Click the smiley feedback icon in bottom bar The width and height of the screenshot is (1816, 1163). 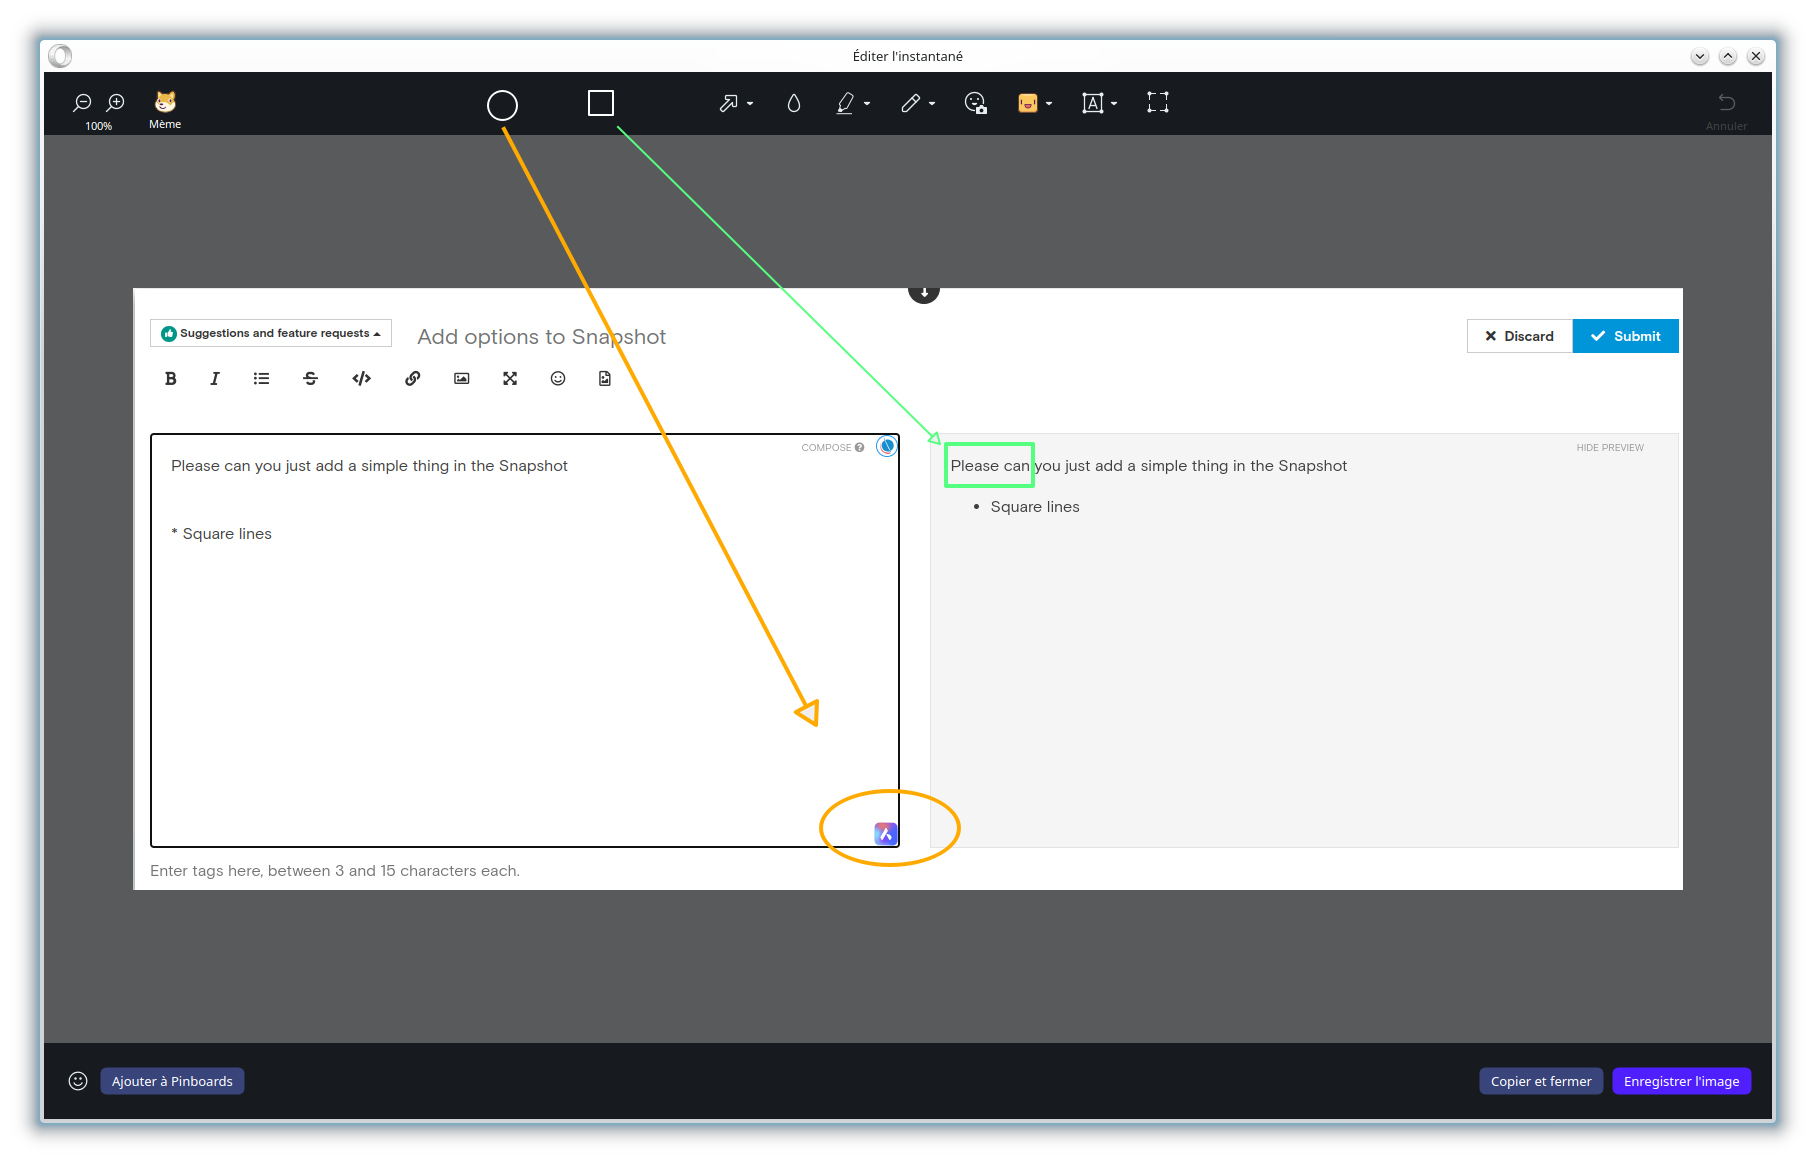click(78, 1081)
